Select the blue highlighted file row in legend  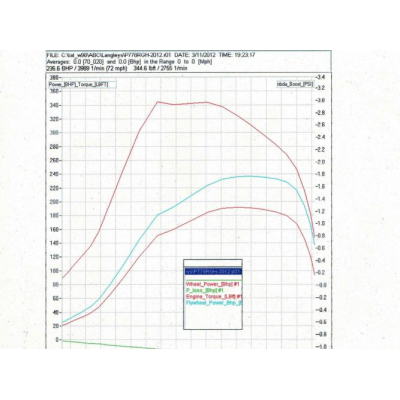pyautogui.click(x=213, y=271)
